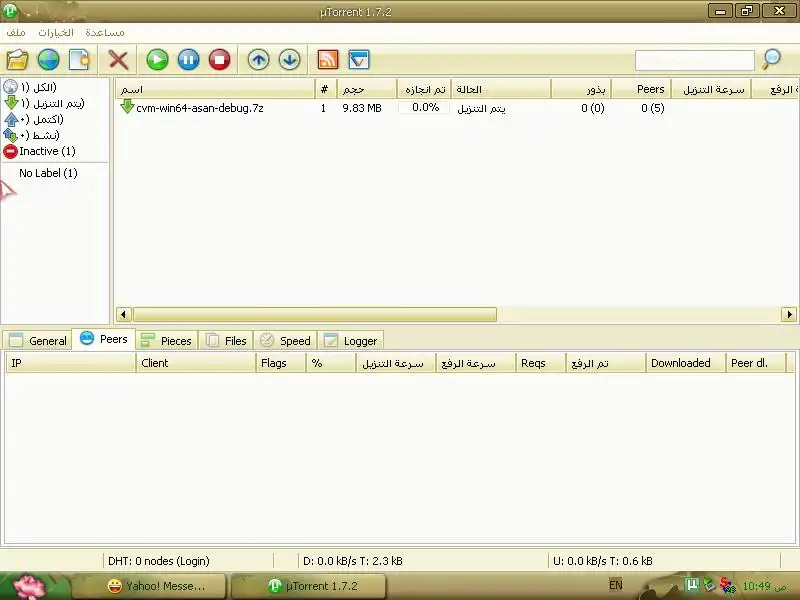Viewport: 800px width, 600px height.
Task: Sort by تم انجازه column header
Action: coord(424,89)
